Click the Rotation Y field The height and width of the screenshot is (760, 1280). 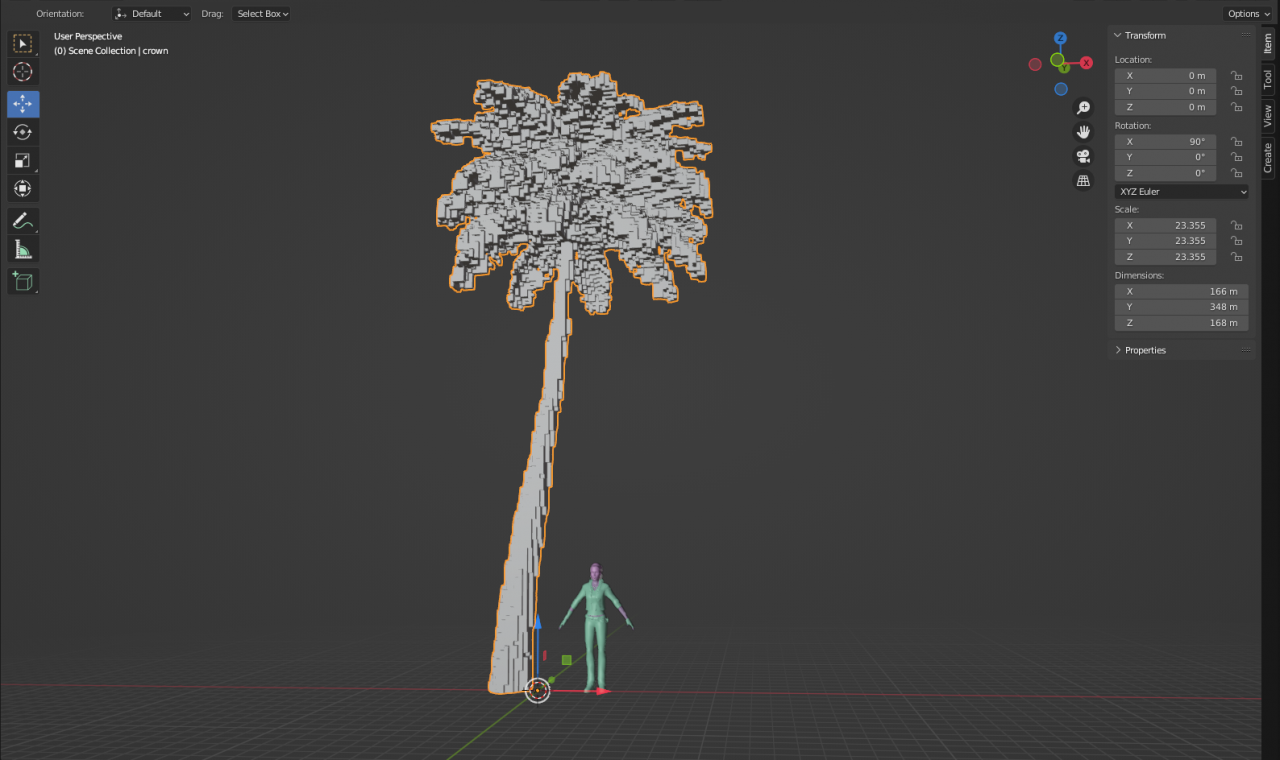coord(1166,157)
